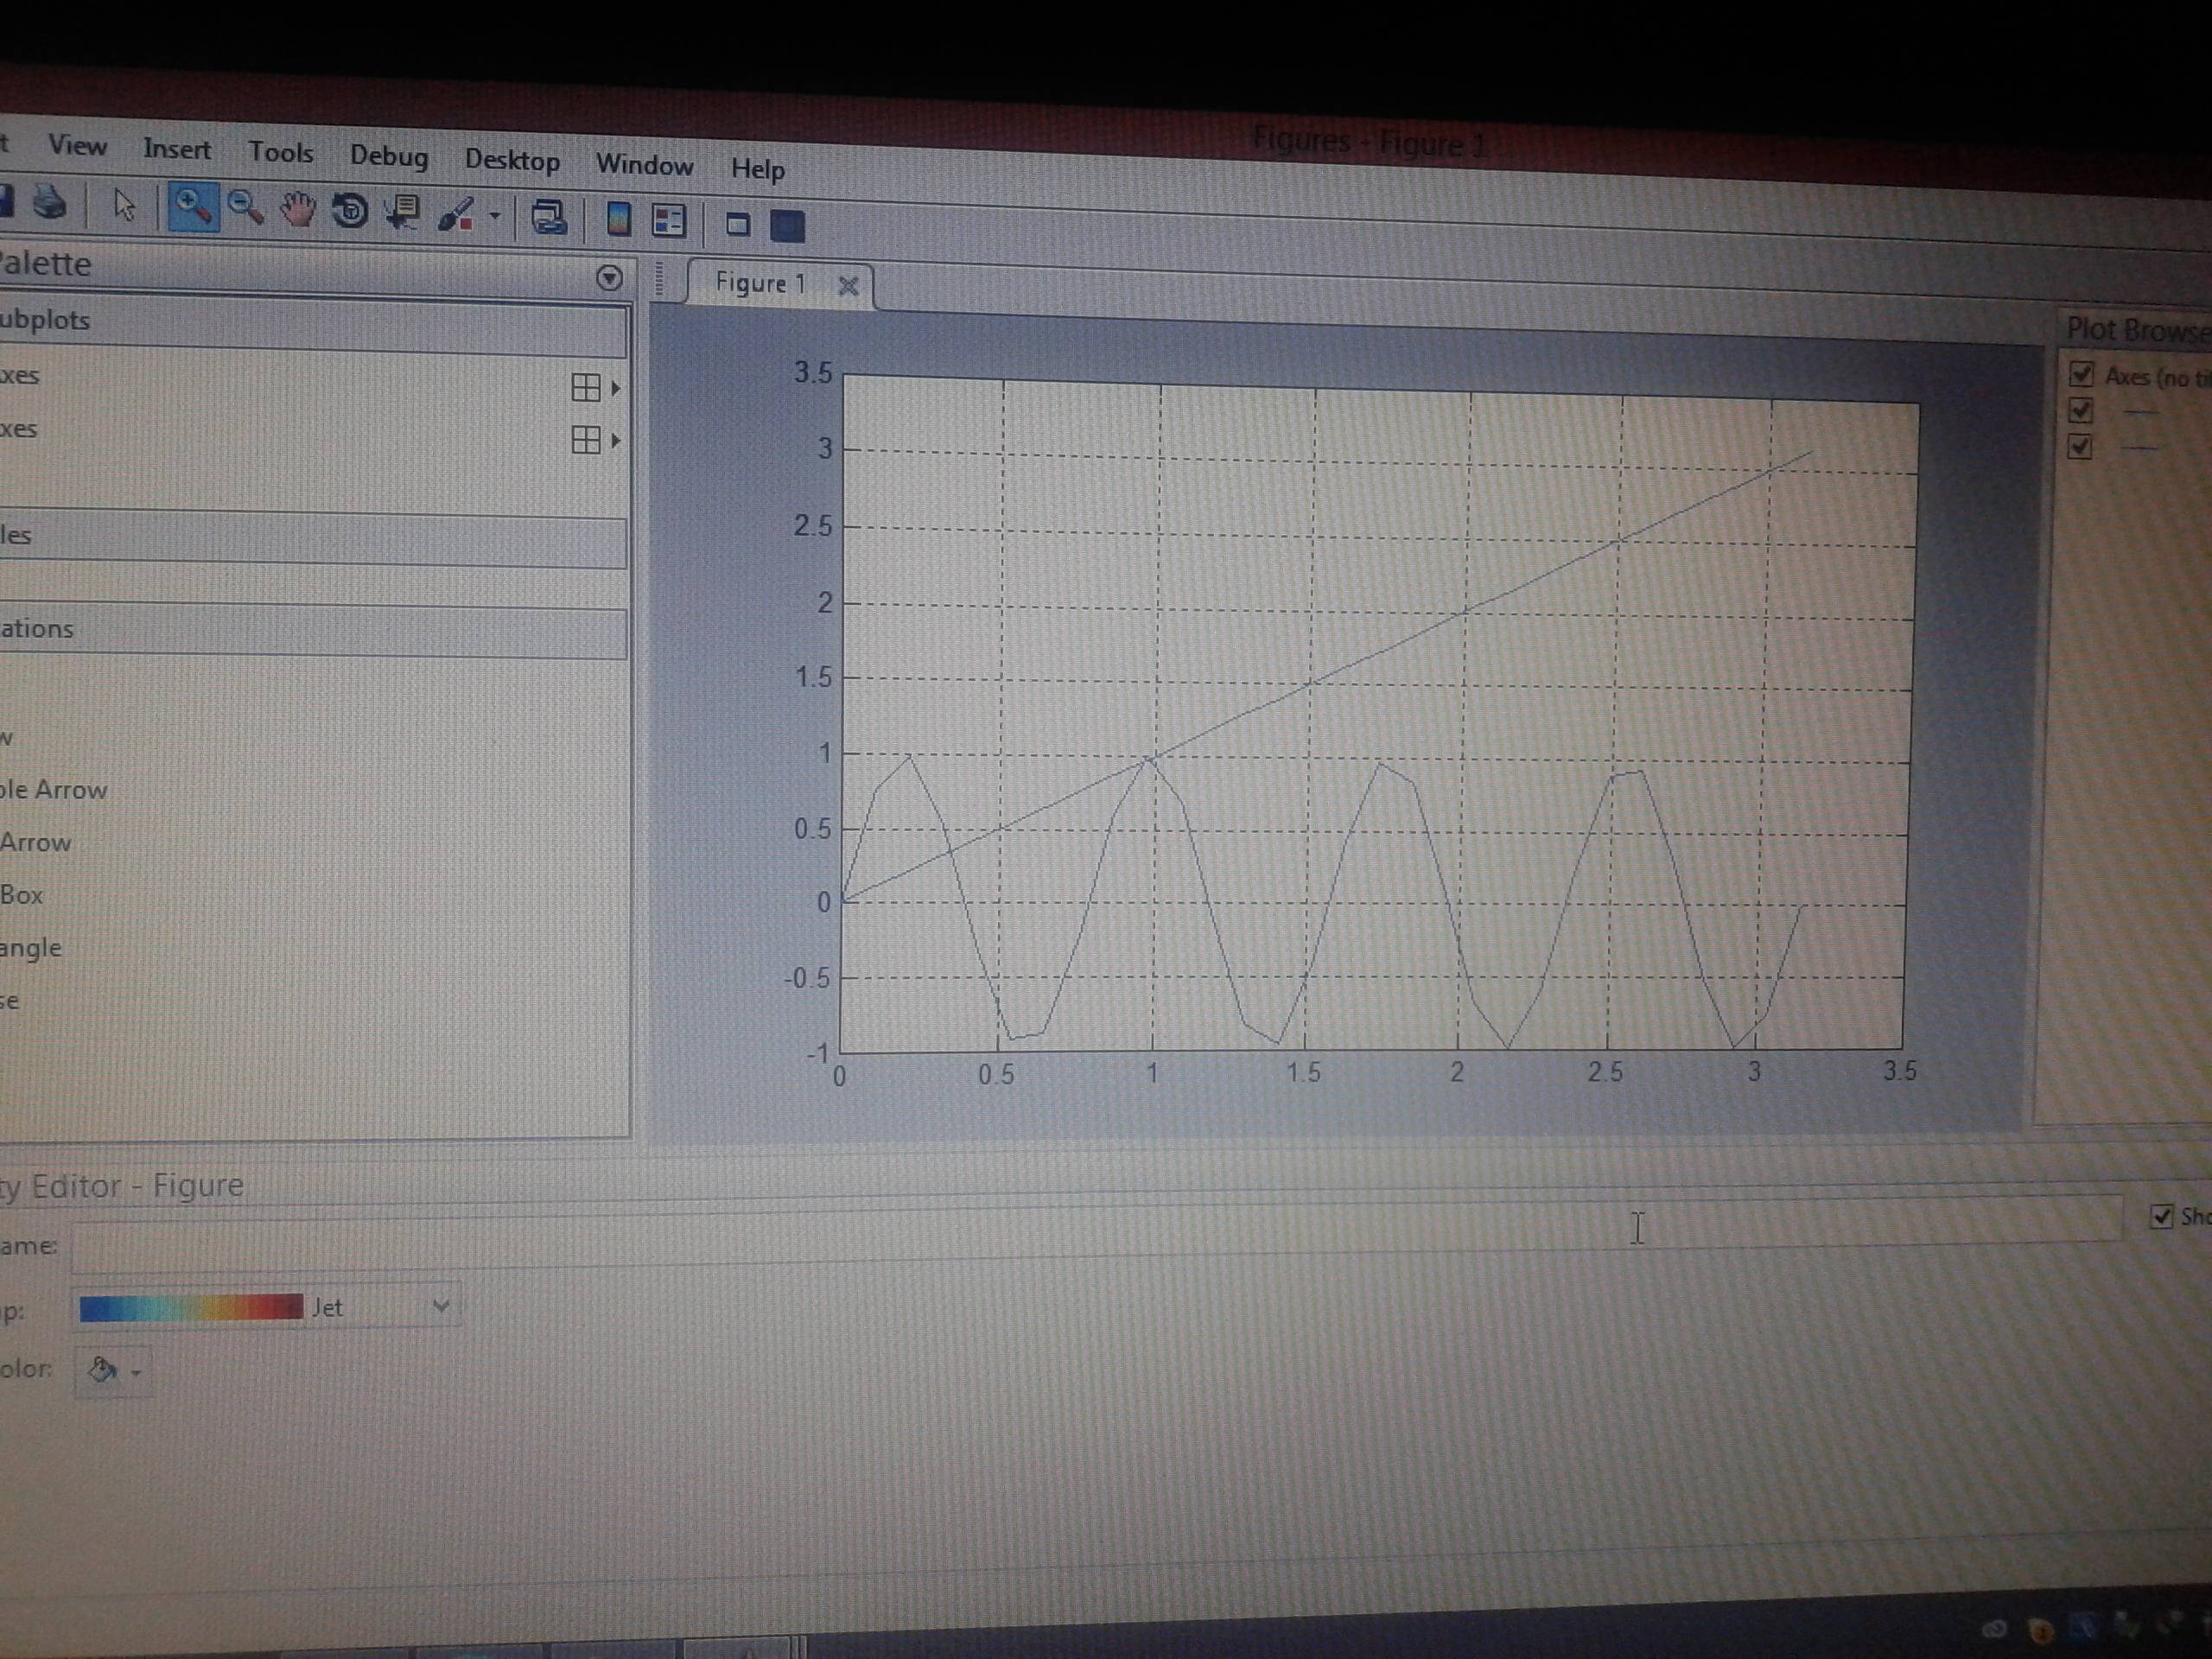Enable the Rotate 3D tool
The width and height of the screenshot is (2212, 1659).
click(350, 212)
